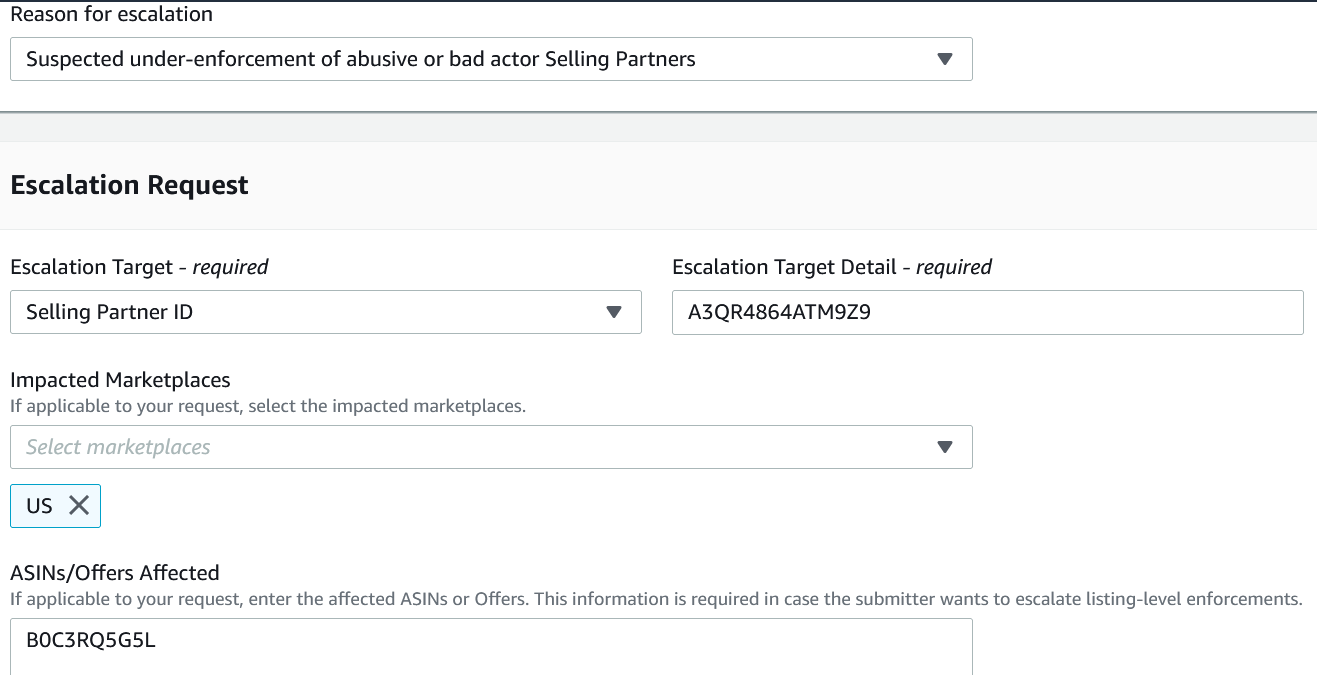1317x675 pixels.
Task: Focus the ASINs/Offers Affected text area
Action: tap(491, 646)
